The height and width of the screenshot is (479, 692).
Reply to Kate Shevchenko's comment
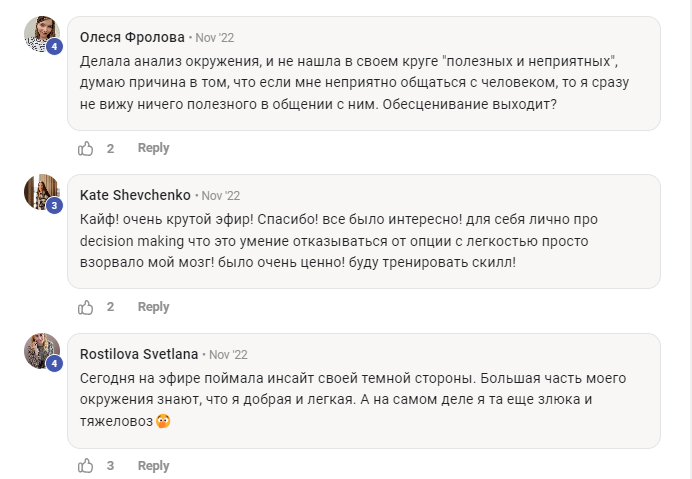click(x=153, y=307)
